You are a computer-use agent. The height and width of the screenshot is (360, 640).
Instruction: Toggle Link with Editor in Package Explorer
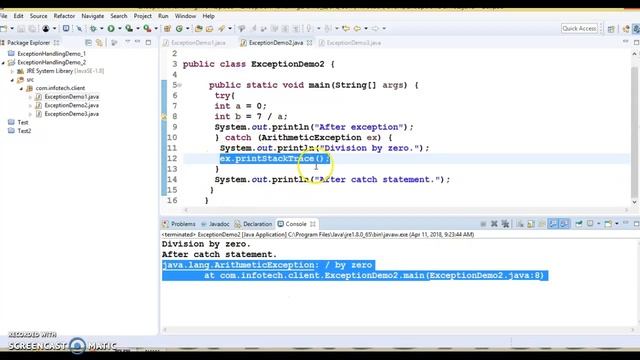click(x=99, y=42)
